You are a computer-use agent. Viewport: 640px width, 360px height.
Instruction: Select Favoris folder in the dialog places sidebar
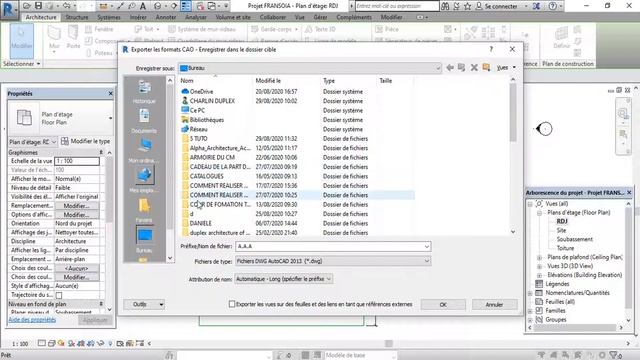click(144, 211)
